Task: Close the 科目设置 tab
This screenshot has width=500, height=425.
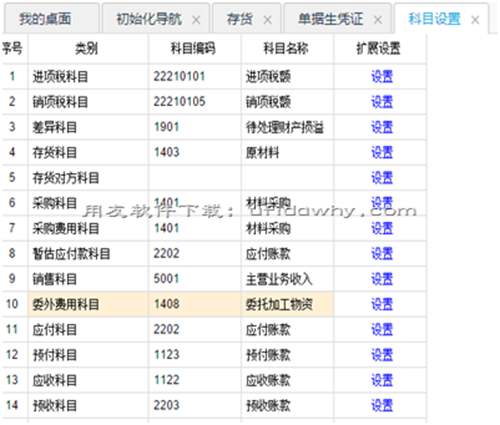Action: 475,20
